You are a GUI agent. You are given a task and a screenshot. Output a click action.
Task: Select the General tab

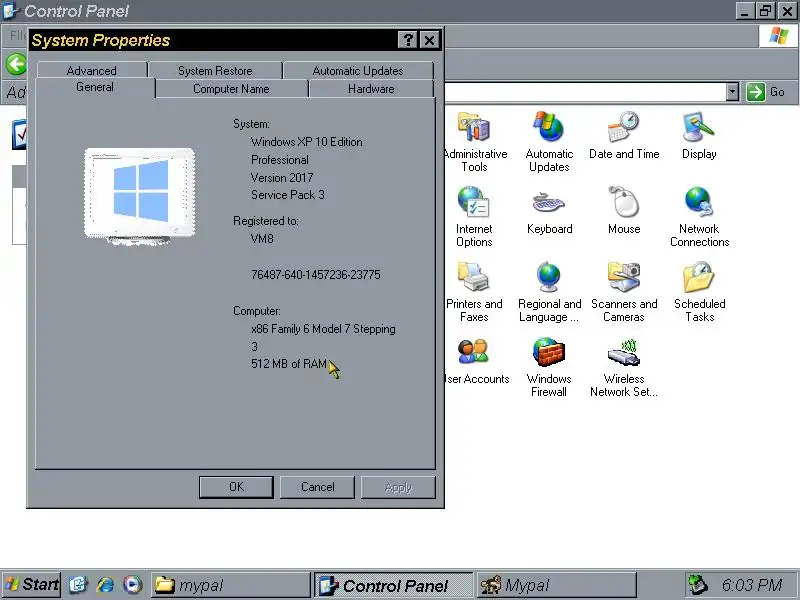[95, 87]
